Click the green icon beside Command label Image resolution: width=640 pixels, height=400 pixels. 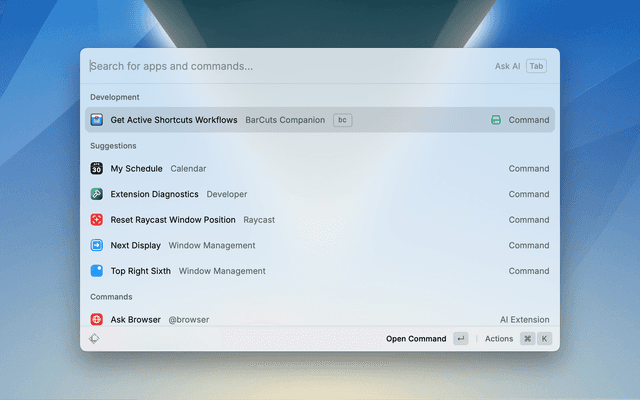[496, 120]
